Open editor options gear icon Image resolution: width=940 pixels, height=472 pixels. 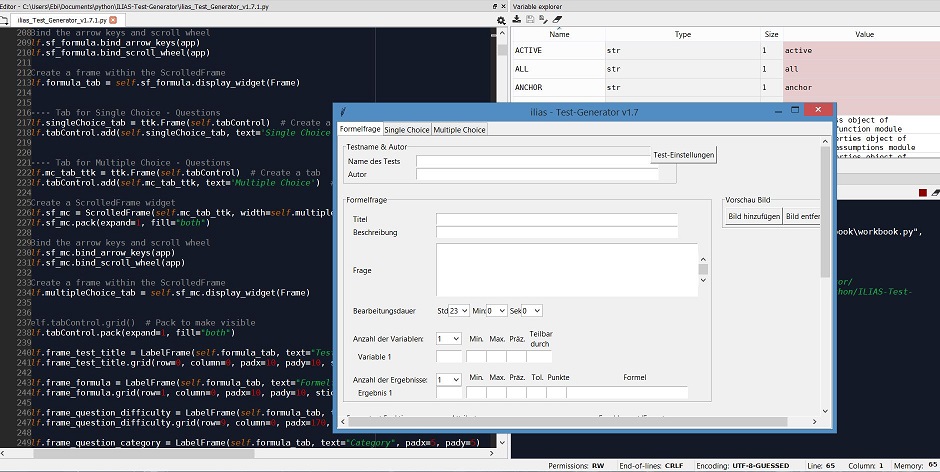[x=501, y=20]
